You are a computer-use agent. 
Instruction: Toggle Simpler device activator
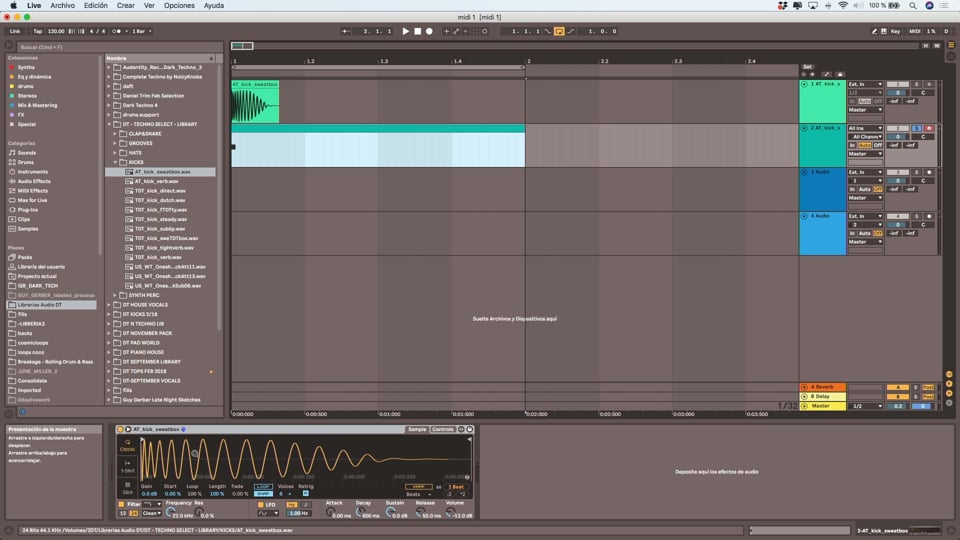121,429
